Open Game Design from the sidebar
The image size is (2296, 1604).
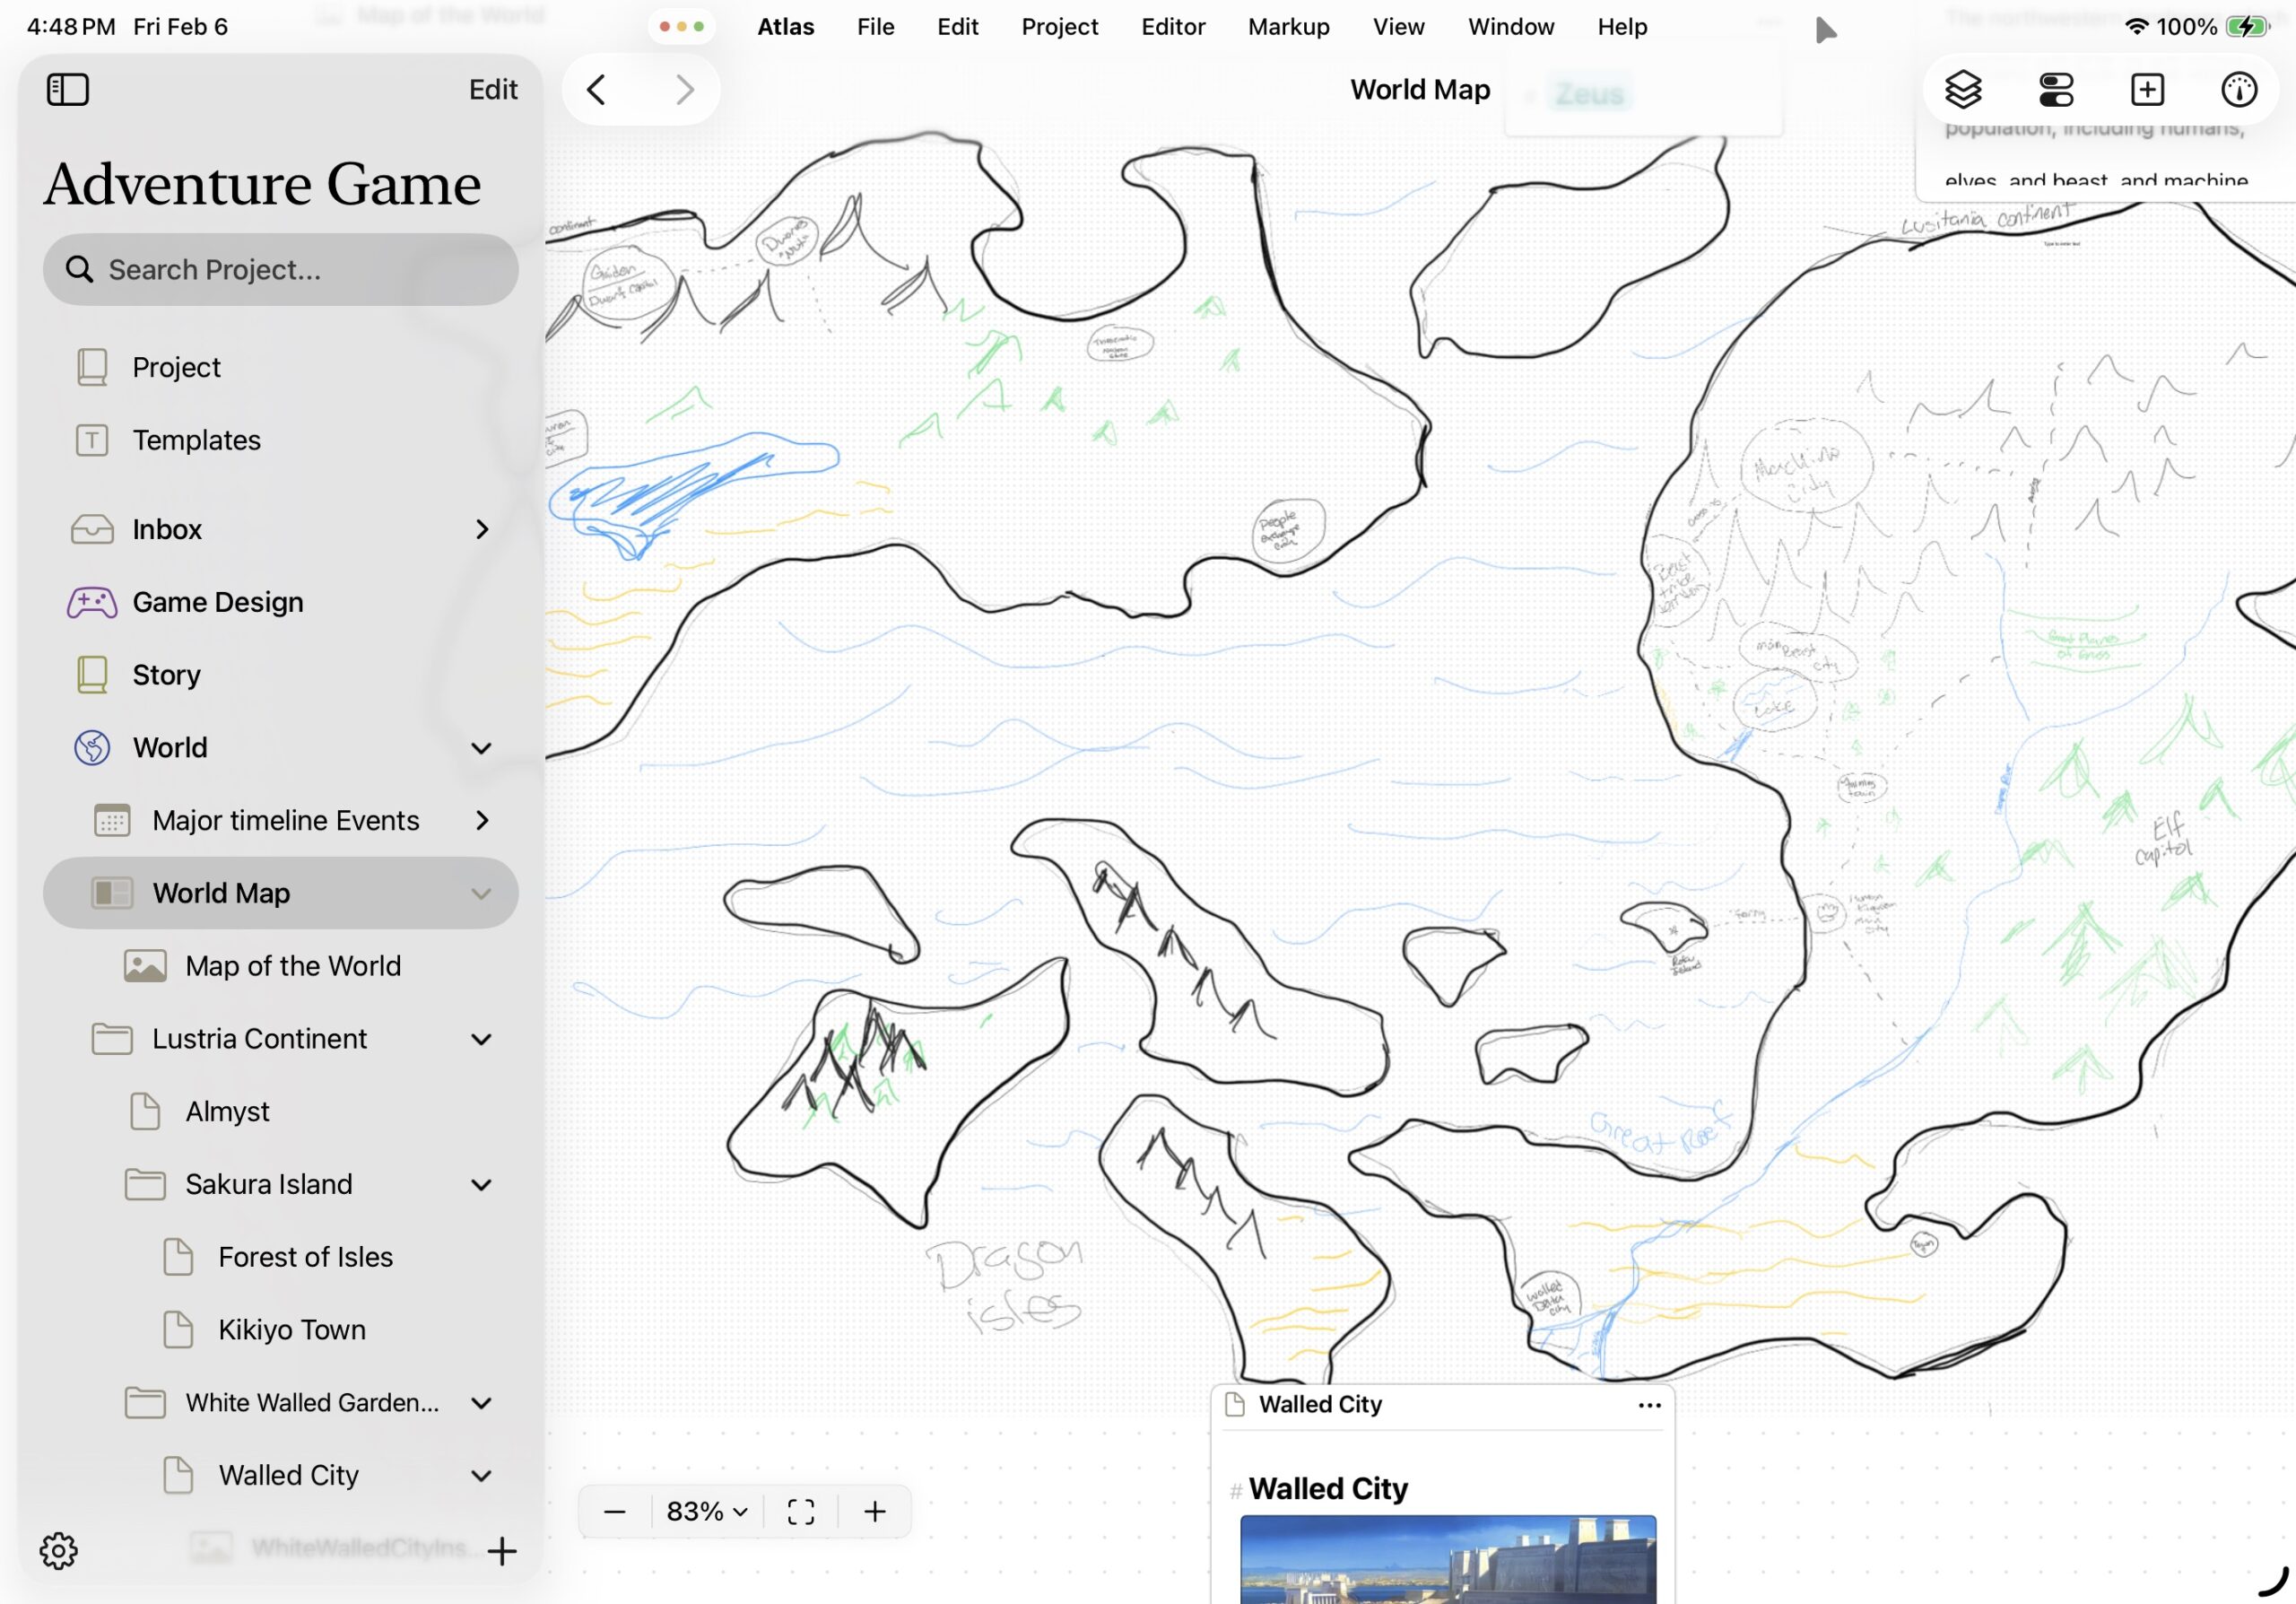(x=217, y=601)
